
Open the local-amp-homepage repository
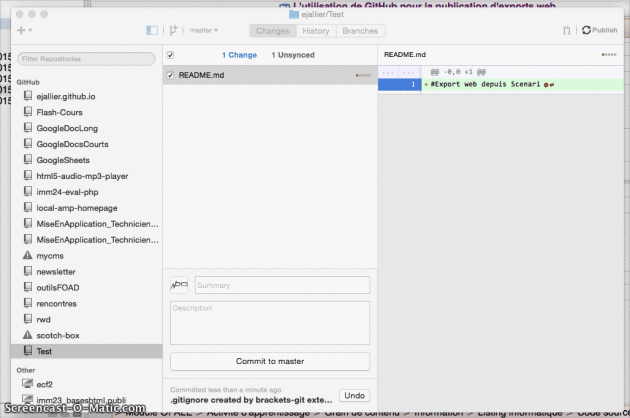click(77, 208)
